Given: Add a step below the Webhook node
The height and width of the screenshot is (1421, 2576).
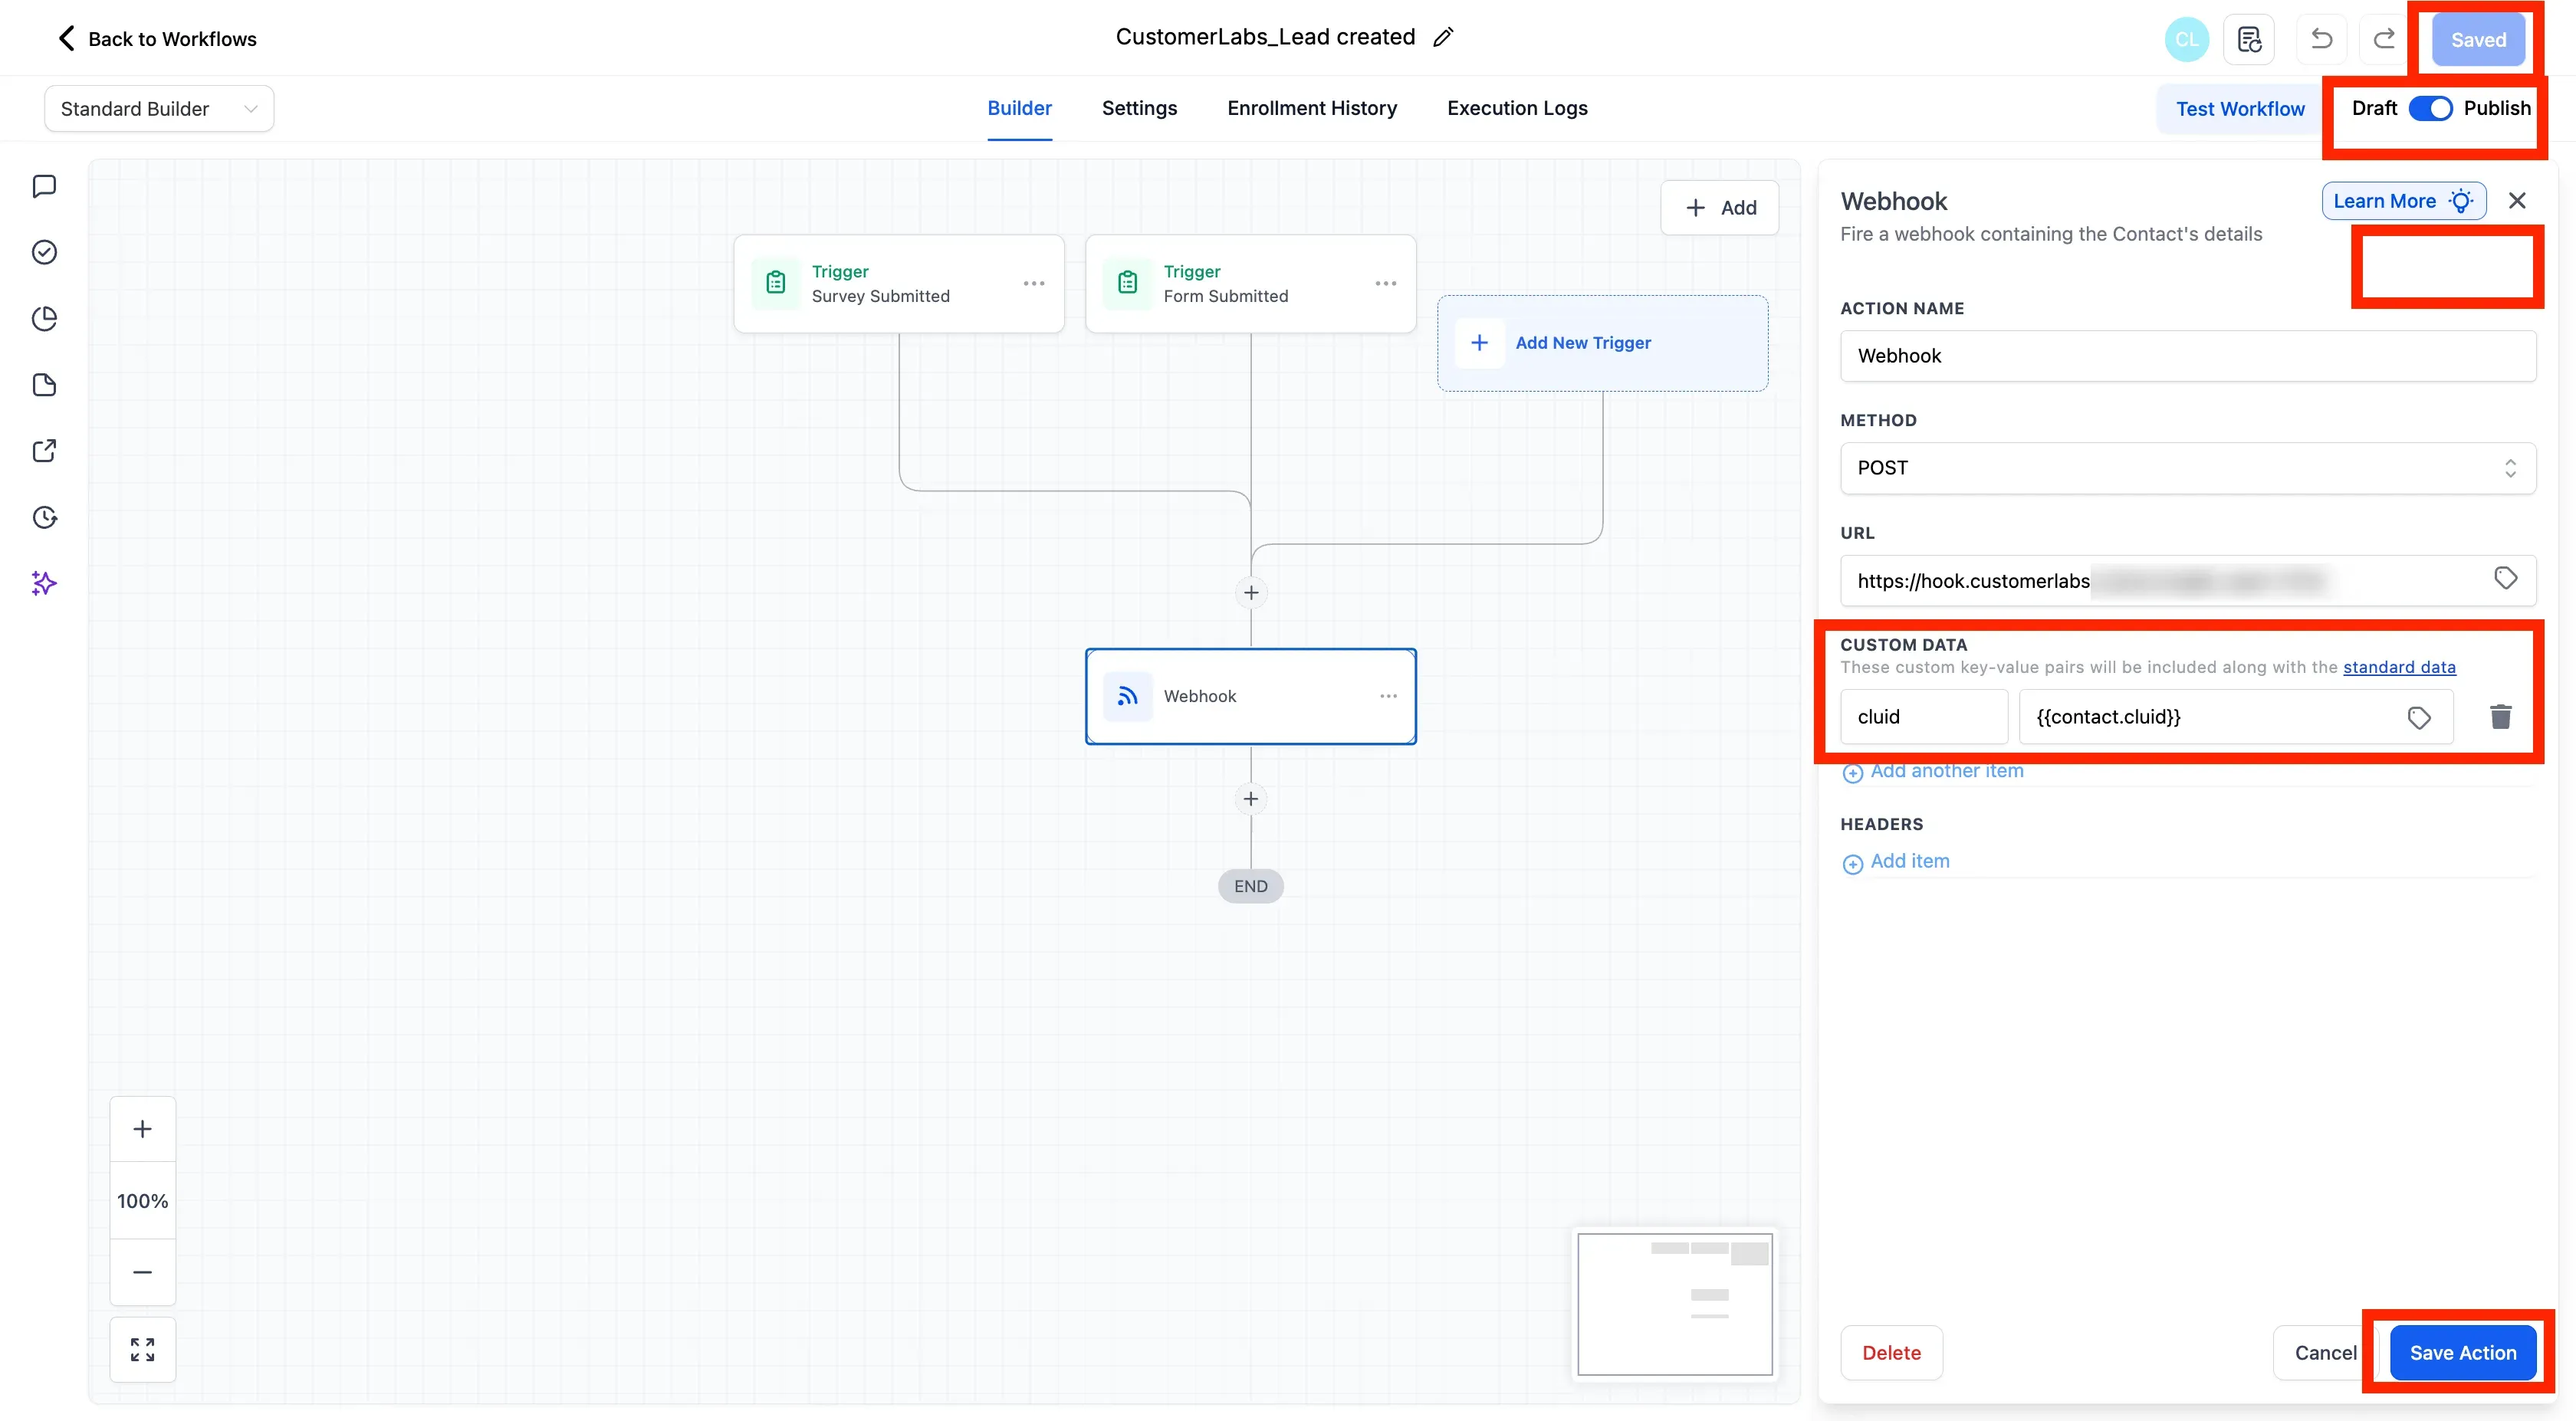Looking at the screenshot, I should tap(1251, 799).
